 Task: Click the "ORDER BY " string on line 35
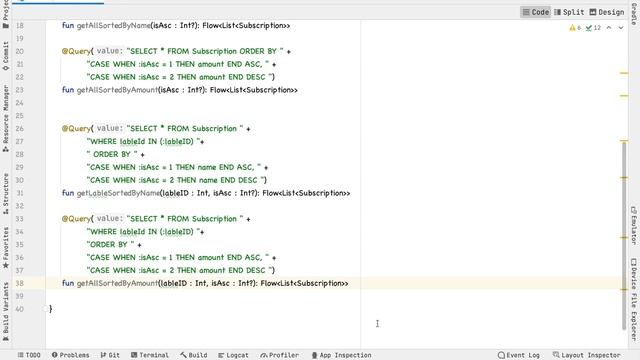tap(111, 244)
